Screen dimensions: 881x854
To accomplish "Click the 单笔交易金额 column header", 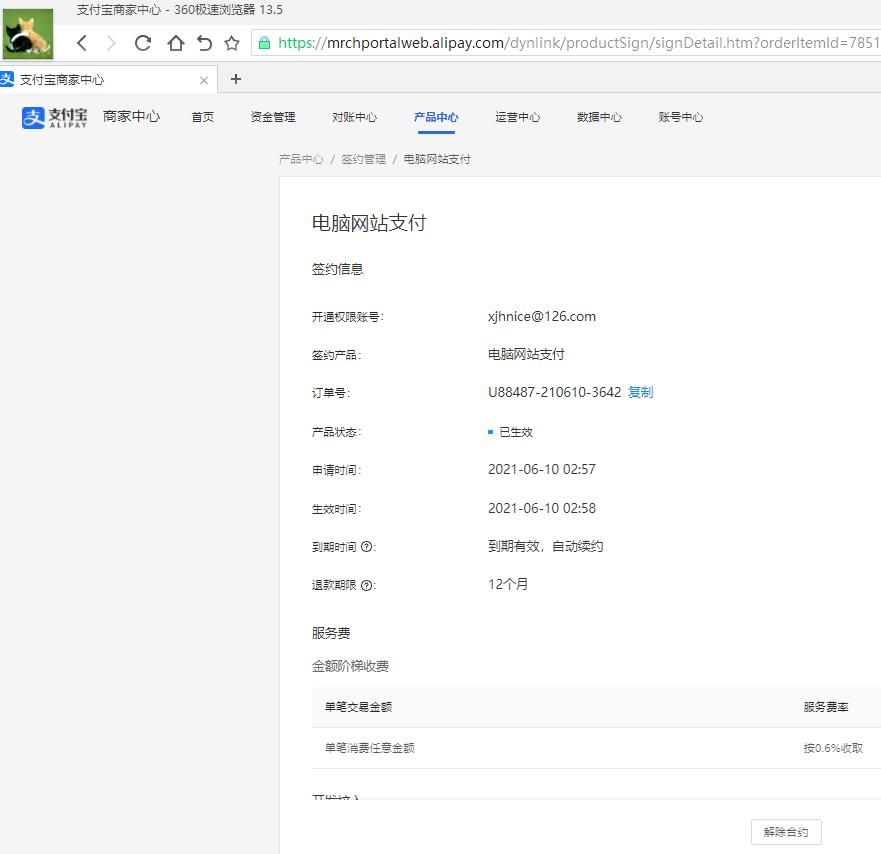I will (x=358, y=707).
